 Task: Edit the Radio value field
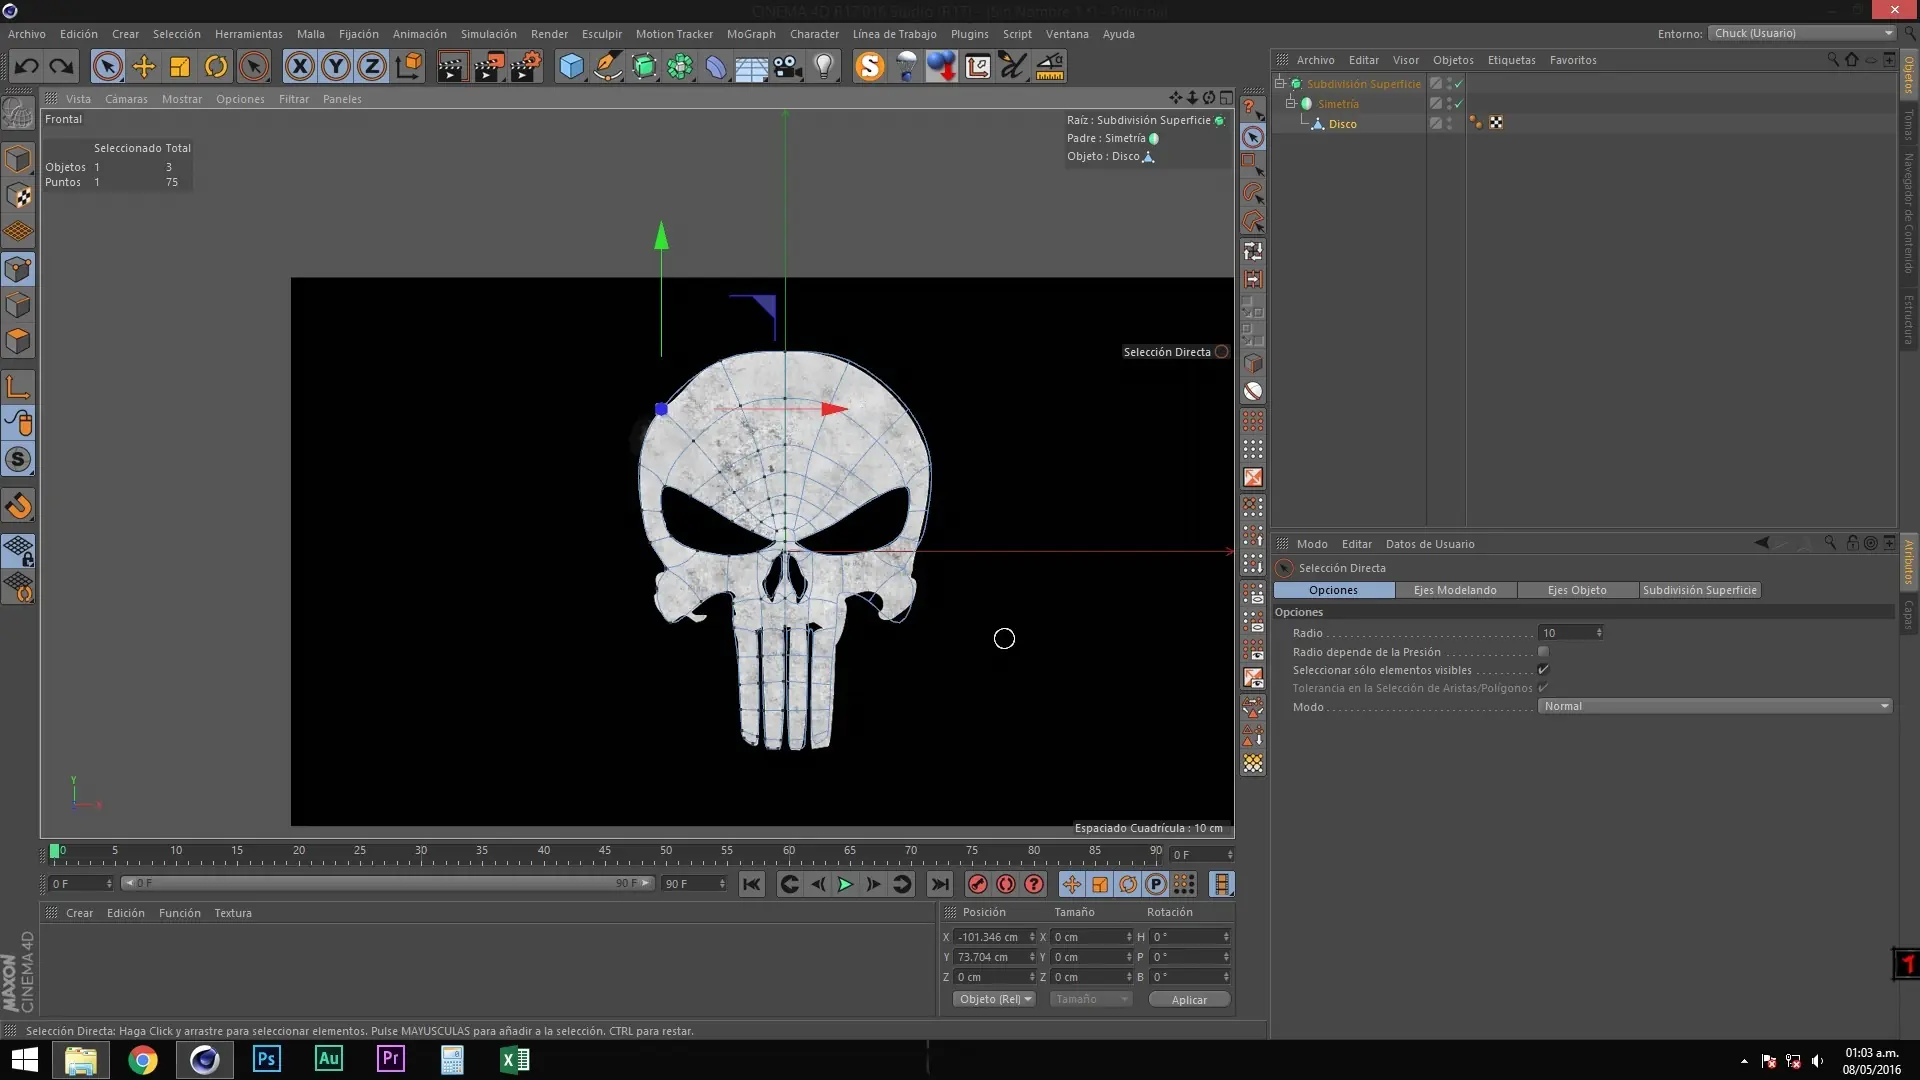point(1568,633)
